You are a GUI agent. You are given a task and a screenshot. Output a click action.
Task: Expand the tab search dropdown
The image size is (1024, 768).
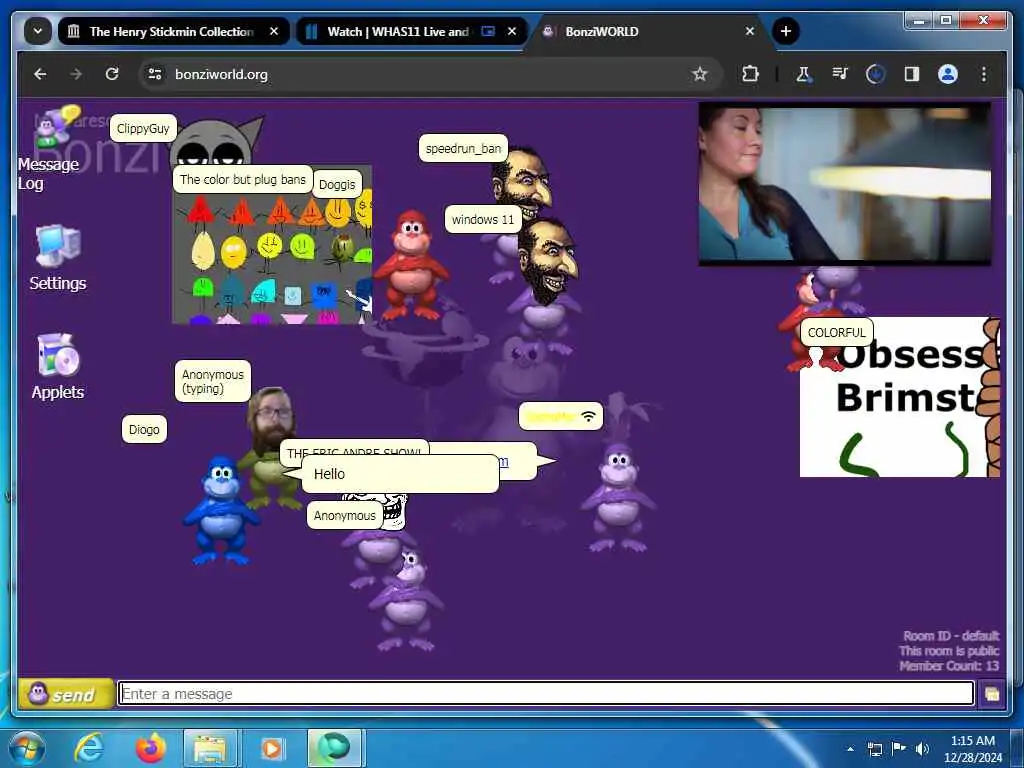tap(38, 31)
